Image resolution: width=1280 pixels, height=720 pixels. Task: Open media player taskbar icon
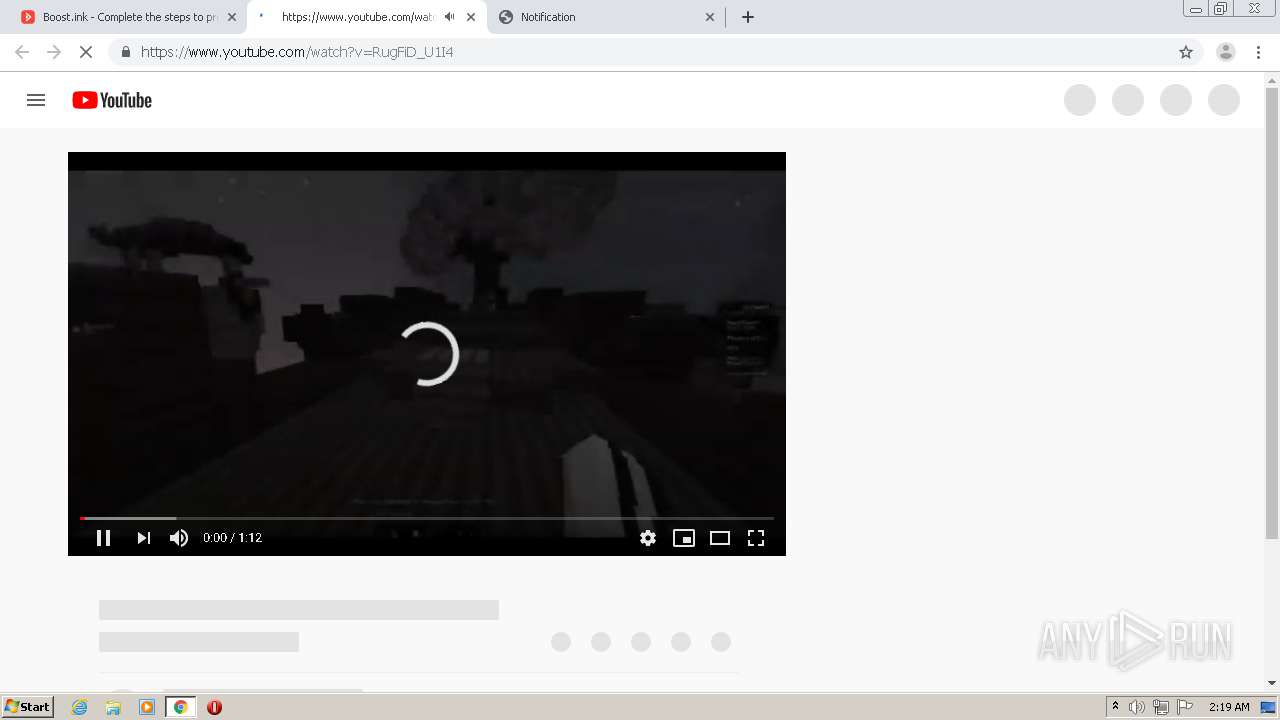pyautogui.click(x=147, y=707)
